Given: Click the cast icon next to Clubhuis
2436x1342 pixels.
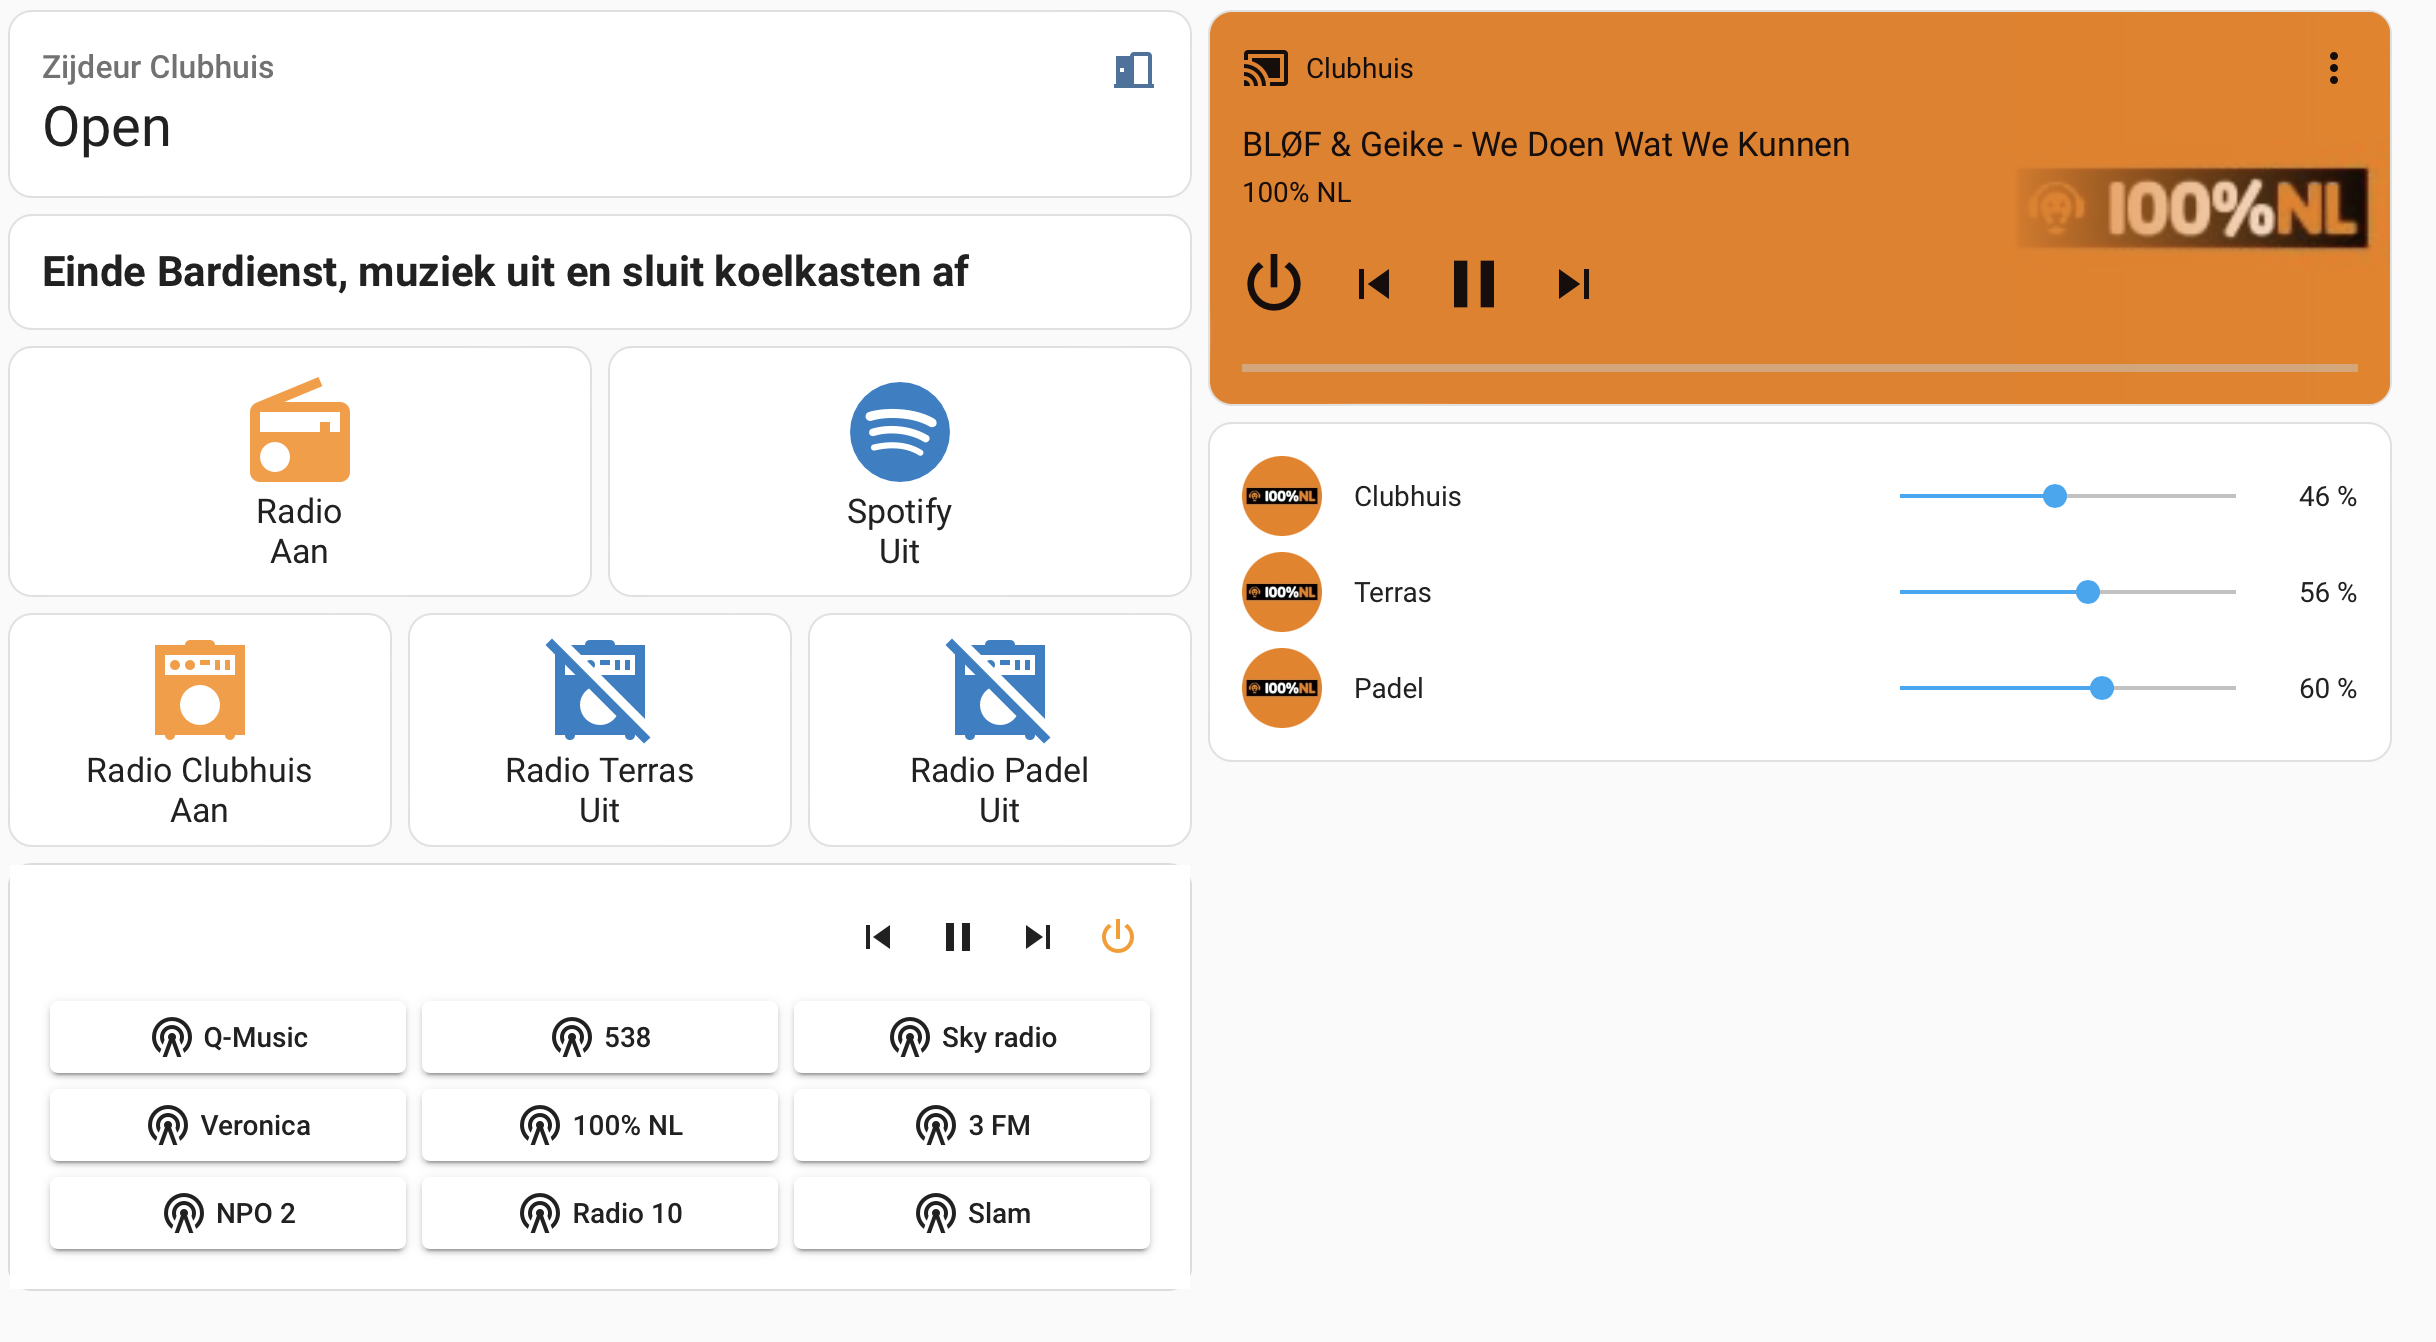Looking at the screenshot, I should pyautogui.click(x=1265, y=68).
